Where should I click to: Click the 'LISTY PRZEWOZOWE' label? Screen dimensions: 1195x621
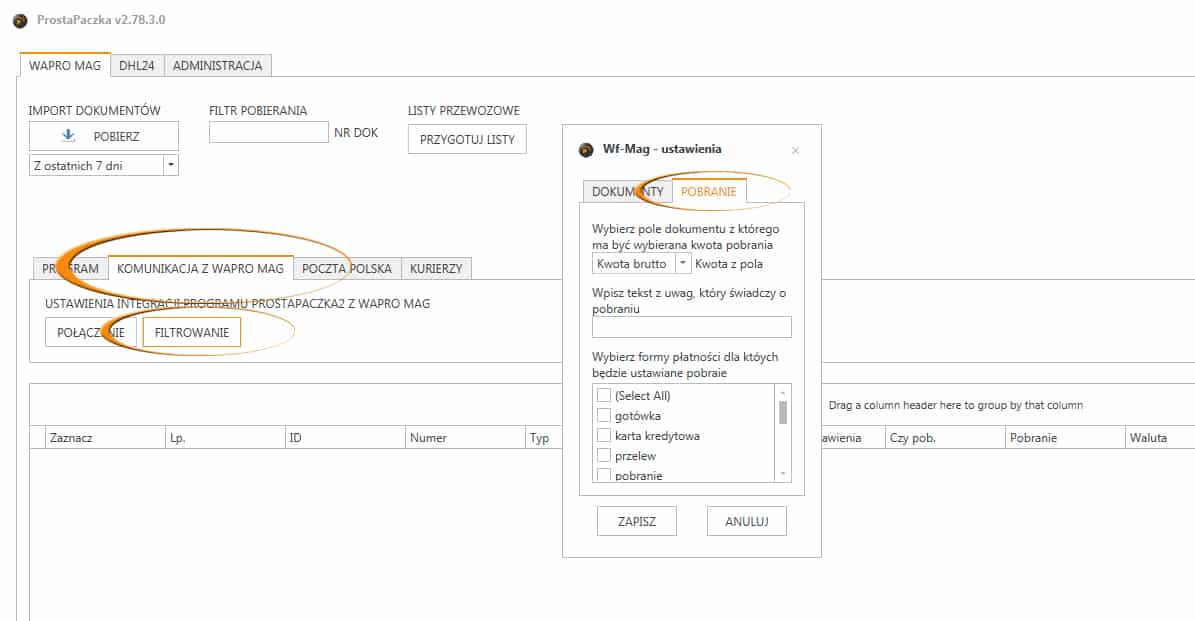pos(464,110)
